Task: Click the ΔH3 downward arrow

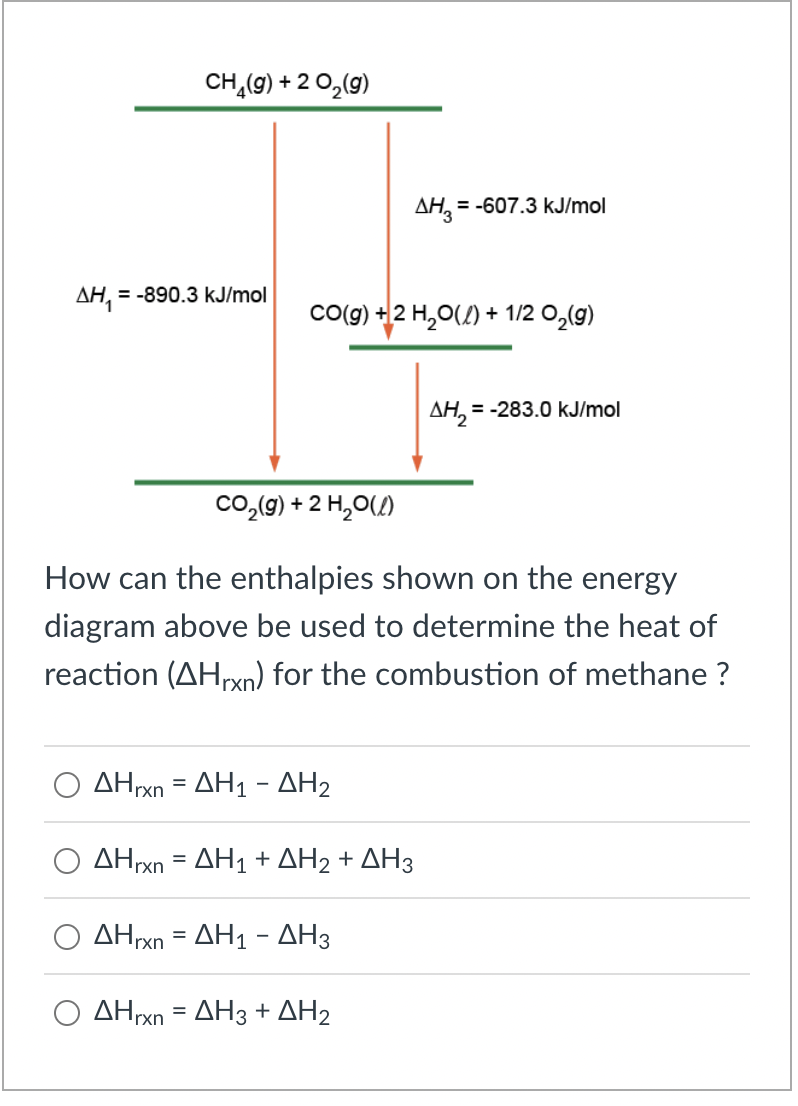Action: 387,230
